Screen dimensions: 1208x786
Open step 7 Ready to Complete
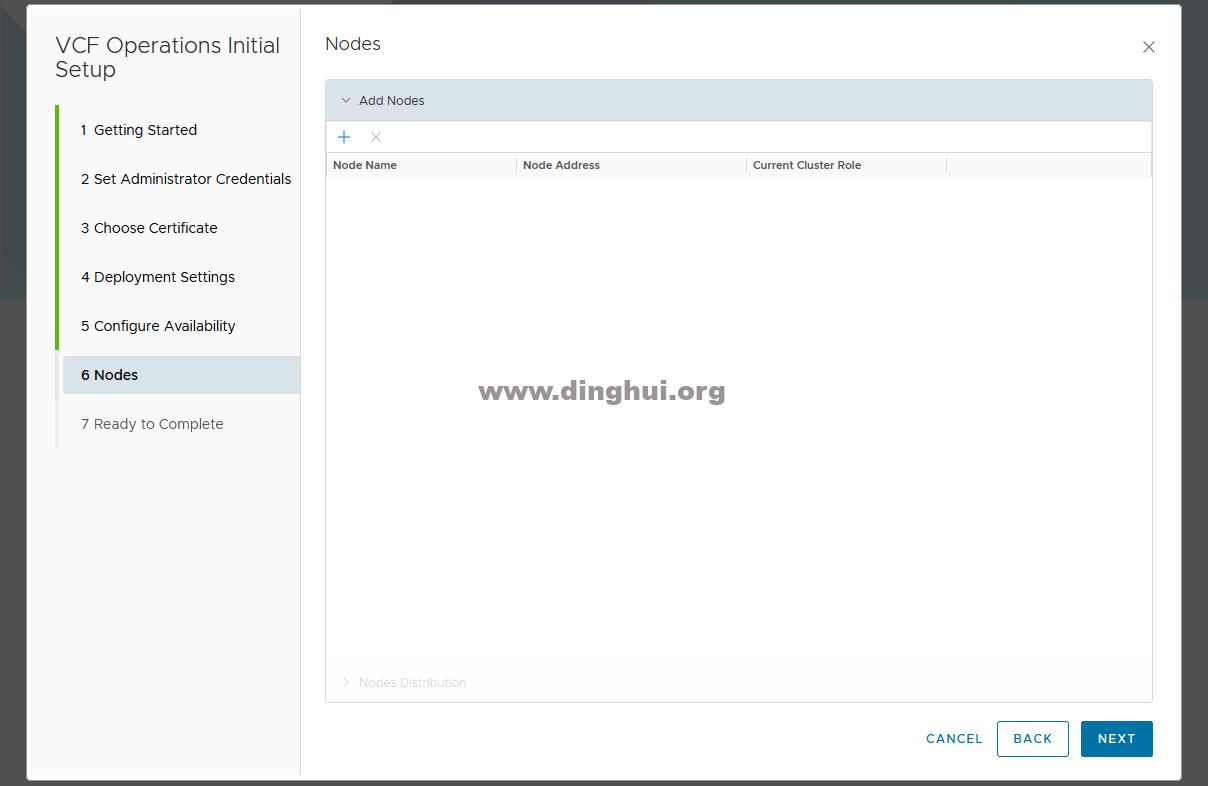(152, 424)
